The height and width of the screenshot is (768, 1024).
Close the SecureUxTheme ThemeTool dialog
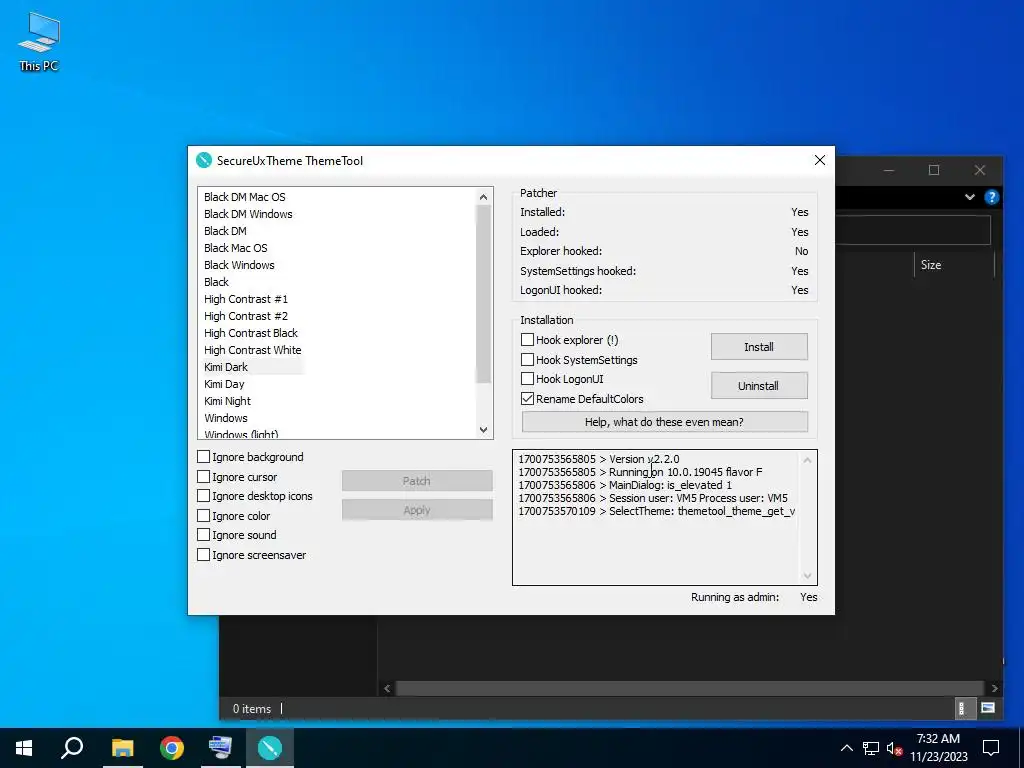(820, 160)
